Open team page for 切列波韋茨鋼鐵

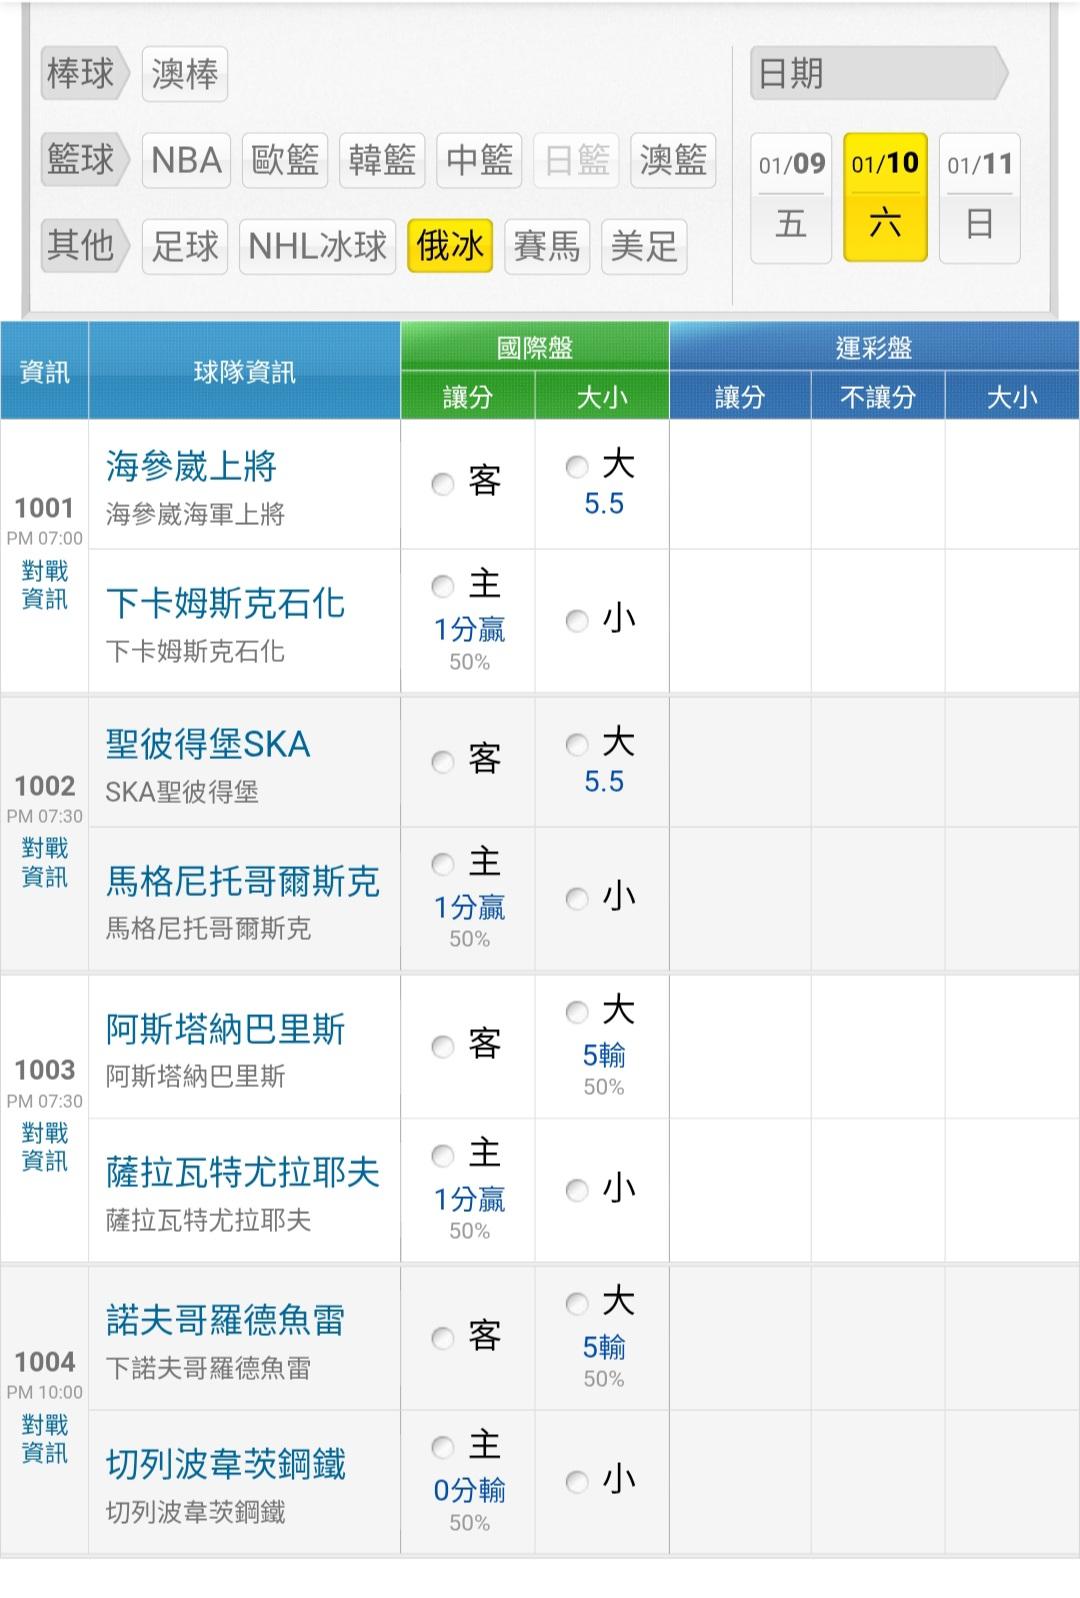pyautogui.click(x=226, y=1464)
